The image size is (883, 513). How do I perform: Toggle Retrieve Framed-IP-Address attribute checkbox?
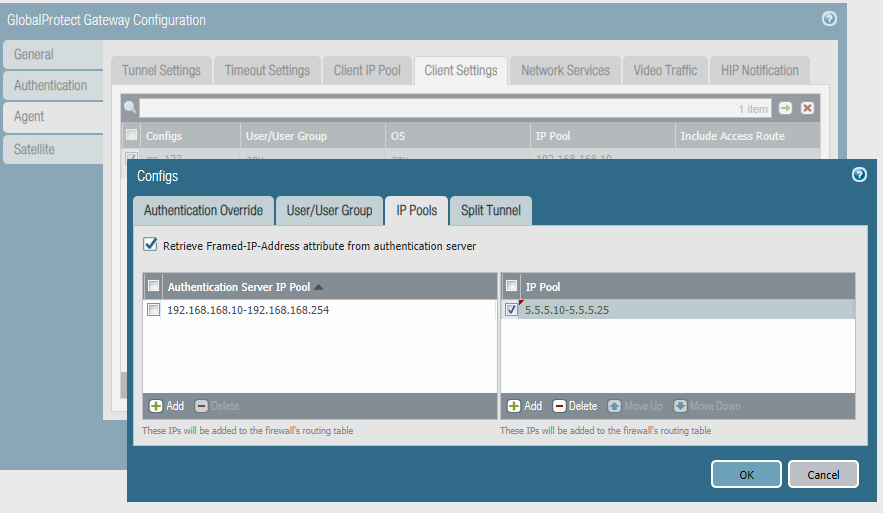150,244
